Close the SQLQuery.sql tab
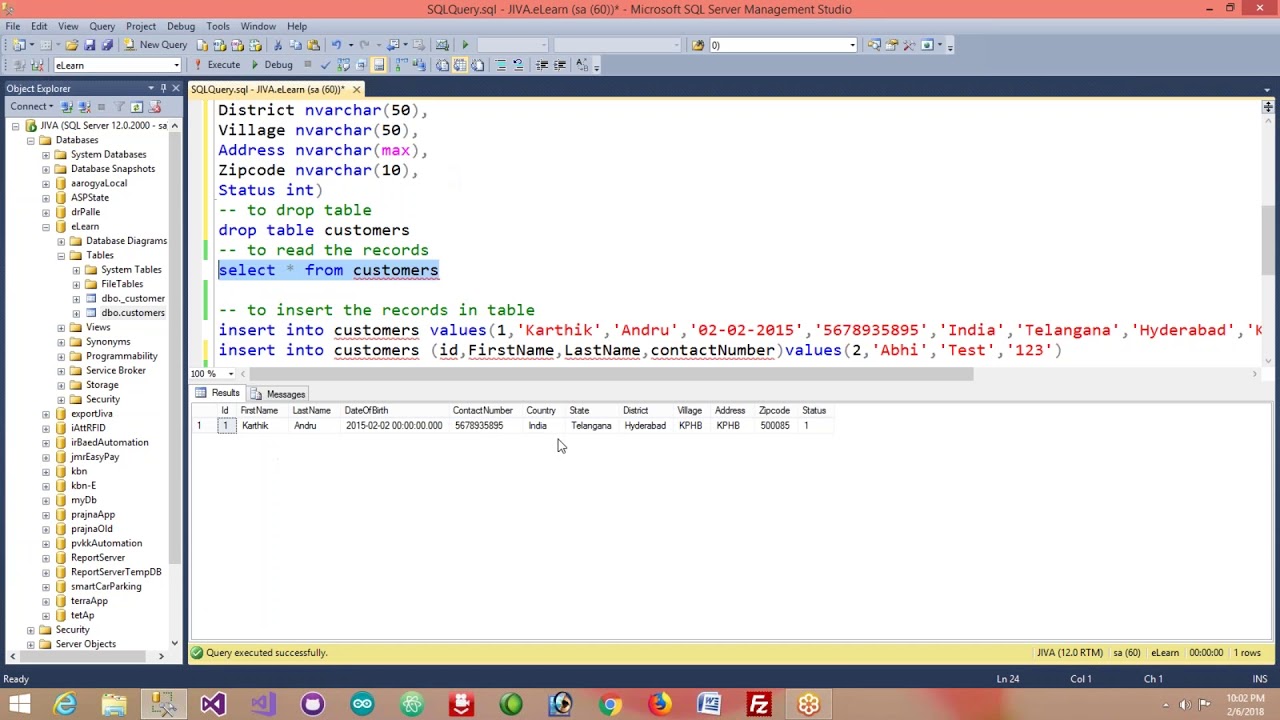1280x720 pixels. (356, 90)
